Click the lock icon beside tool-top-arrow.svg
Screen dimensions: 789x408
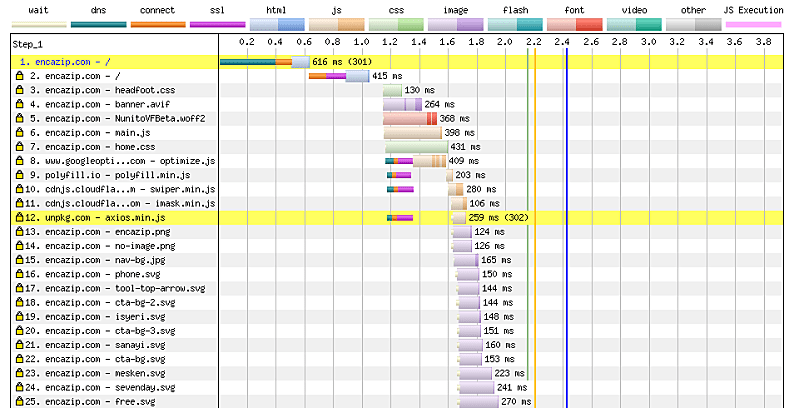pos(20,288)
